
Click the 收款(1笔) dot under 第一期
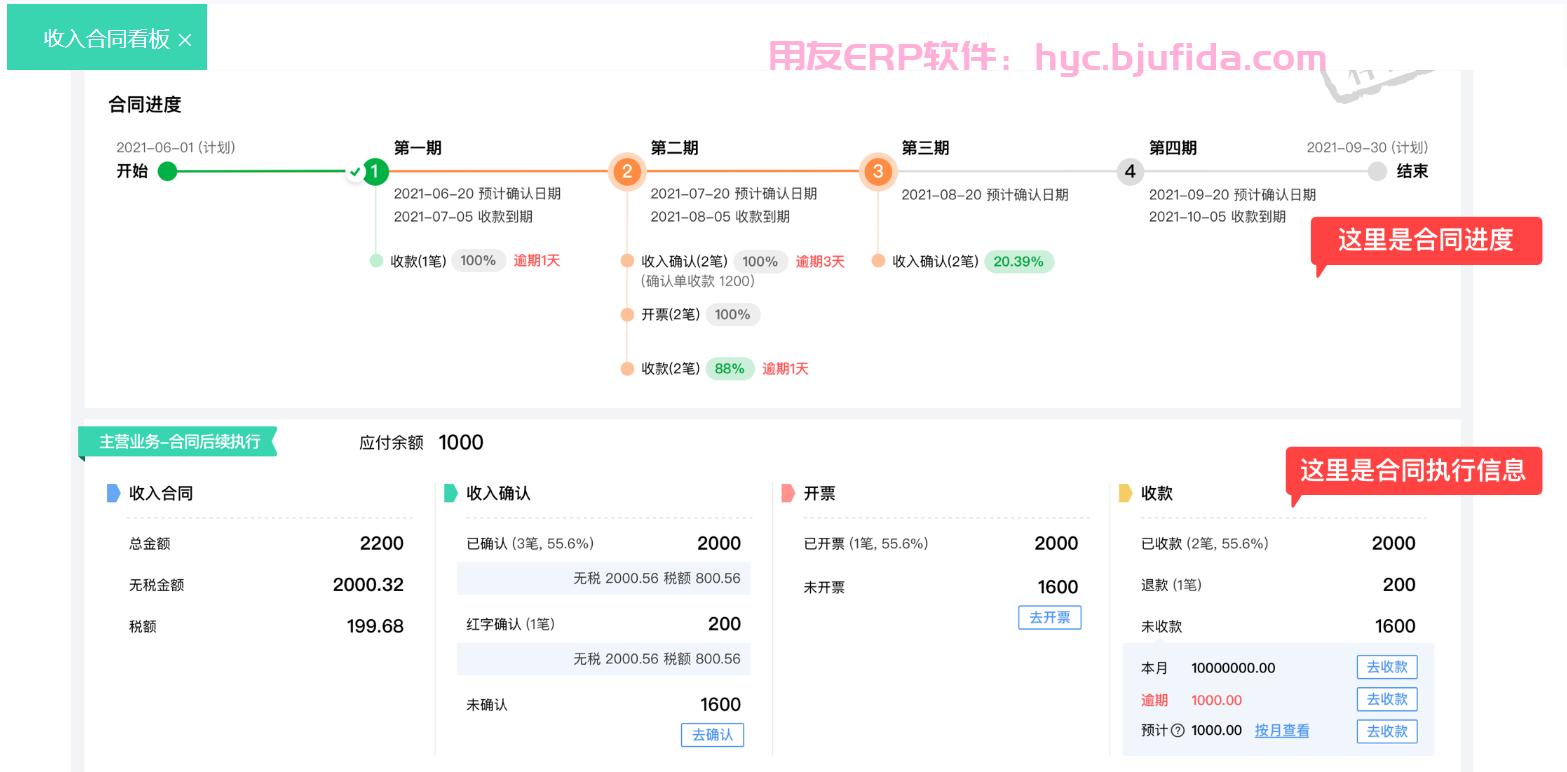click(x=376, y=261)
